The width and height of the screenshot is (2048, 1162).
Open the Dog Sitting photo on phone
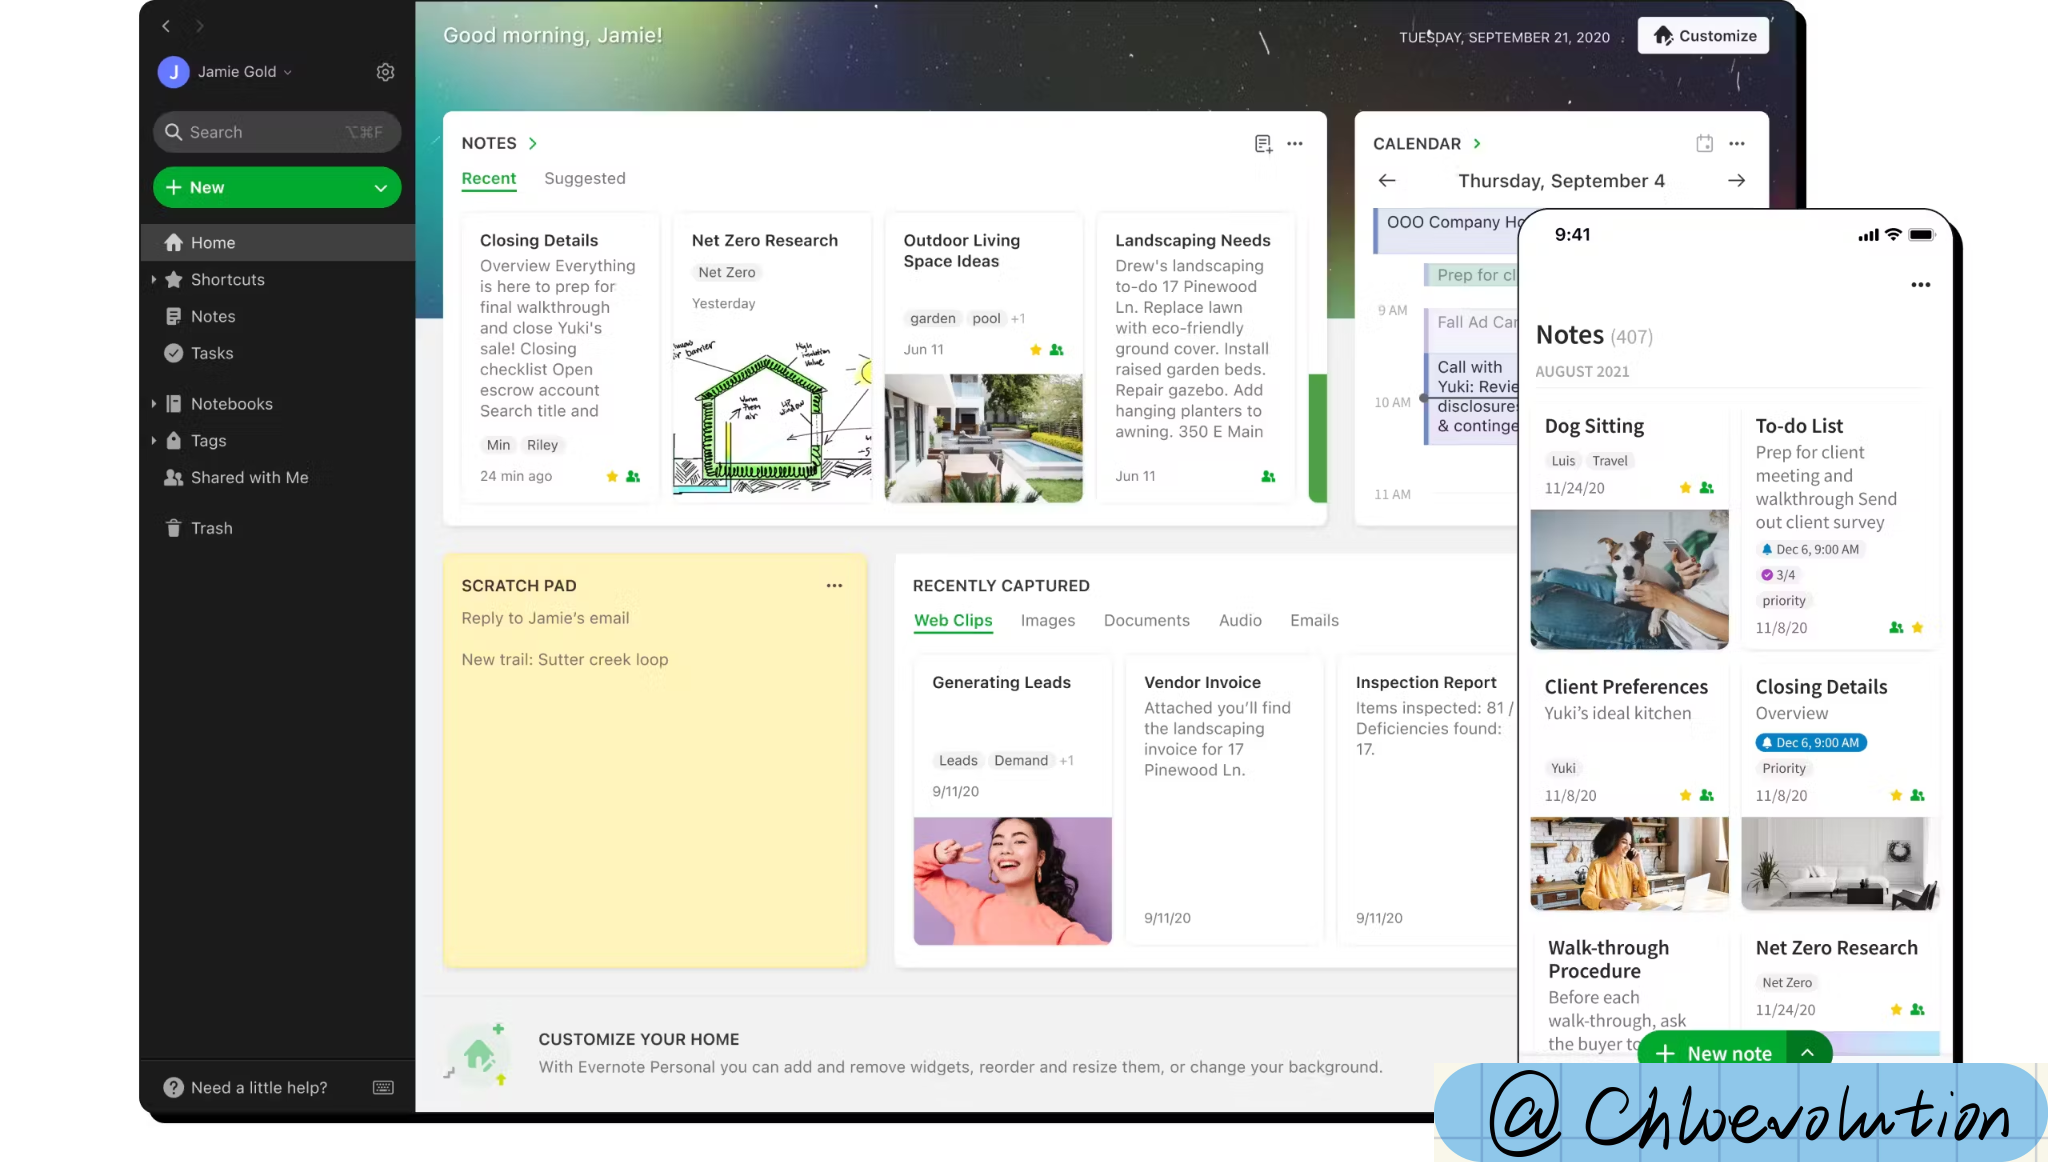click(x=1629, y=579)
